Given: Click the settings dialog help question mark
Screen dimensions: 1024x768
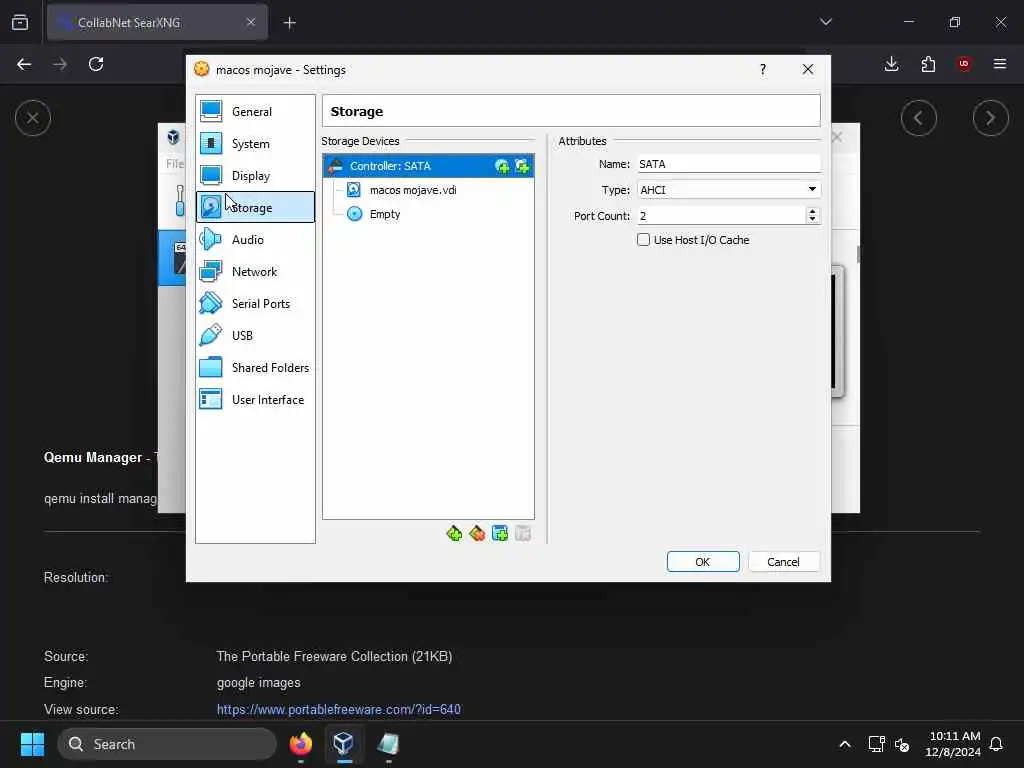Looking at the screenshot, I should pos(763,69).
